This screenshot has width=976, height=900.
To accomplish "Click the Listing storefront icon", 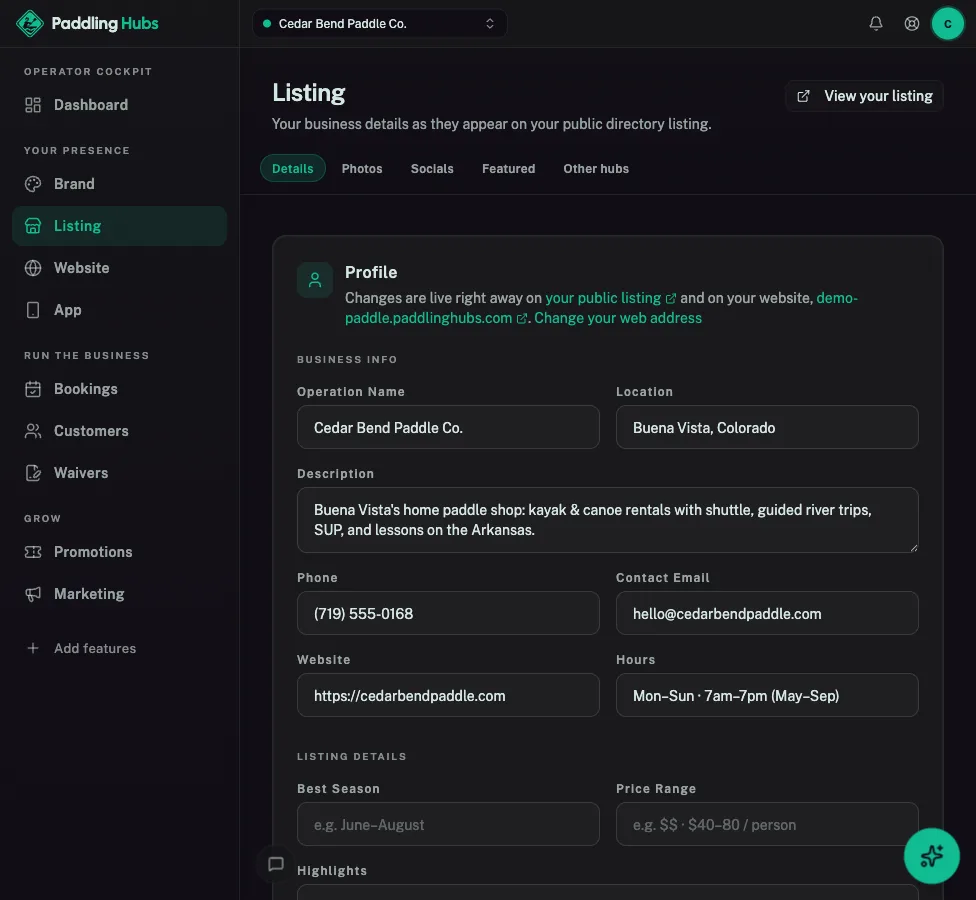I will point(33,226).
